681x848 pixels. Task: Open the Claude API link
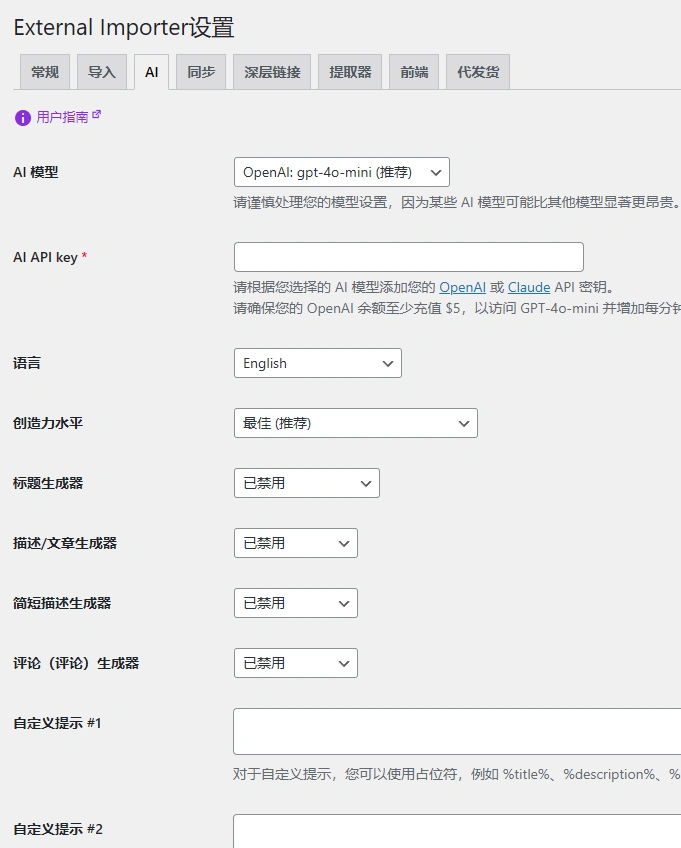pos(528,286)
